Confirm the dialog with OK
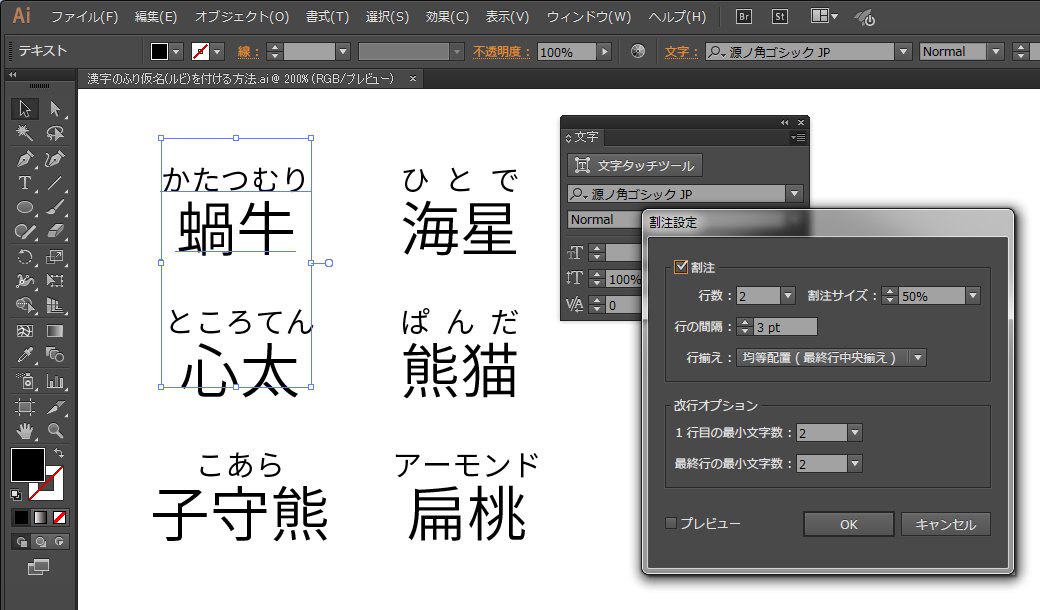Screen dimensions: 1040x610 coord(848,524)
